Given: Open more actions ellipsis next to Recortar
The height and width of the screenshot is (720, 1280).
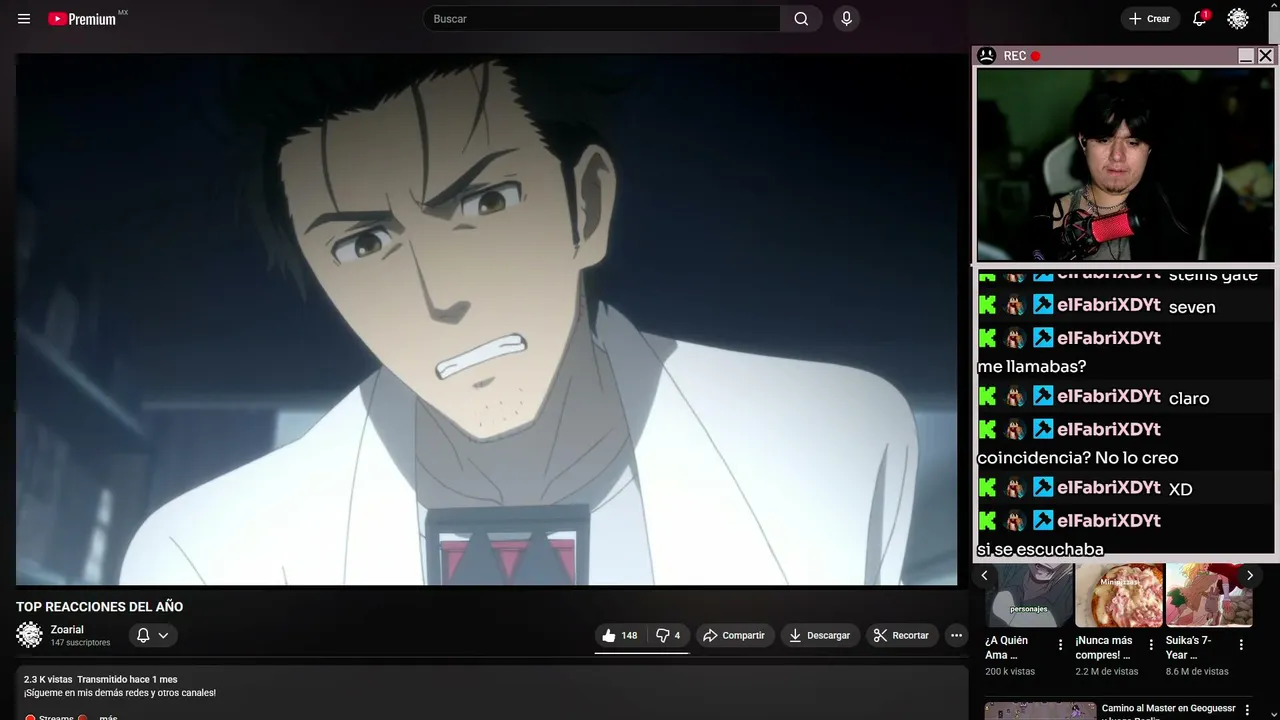Looking at the screenshot, I should 956,635.
